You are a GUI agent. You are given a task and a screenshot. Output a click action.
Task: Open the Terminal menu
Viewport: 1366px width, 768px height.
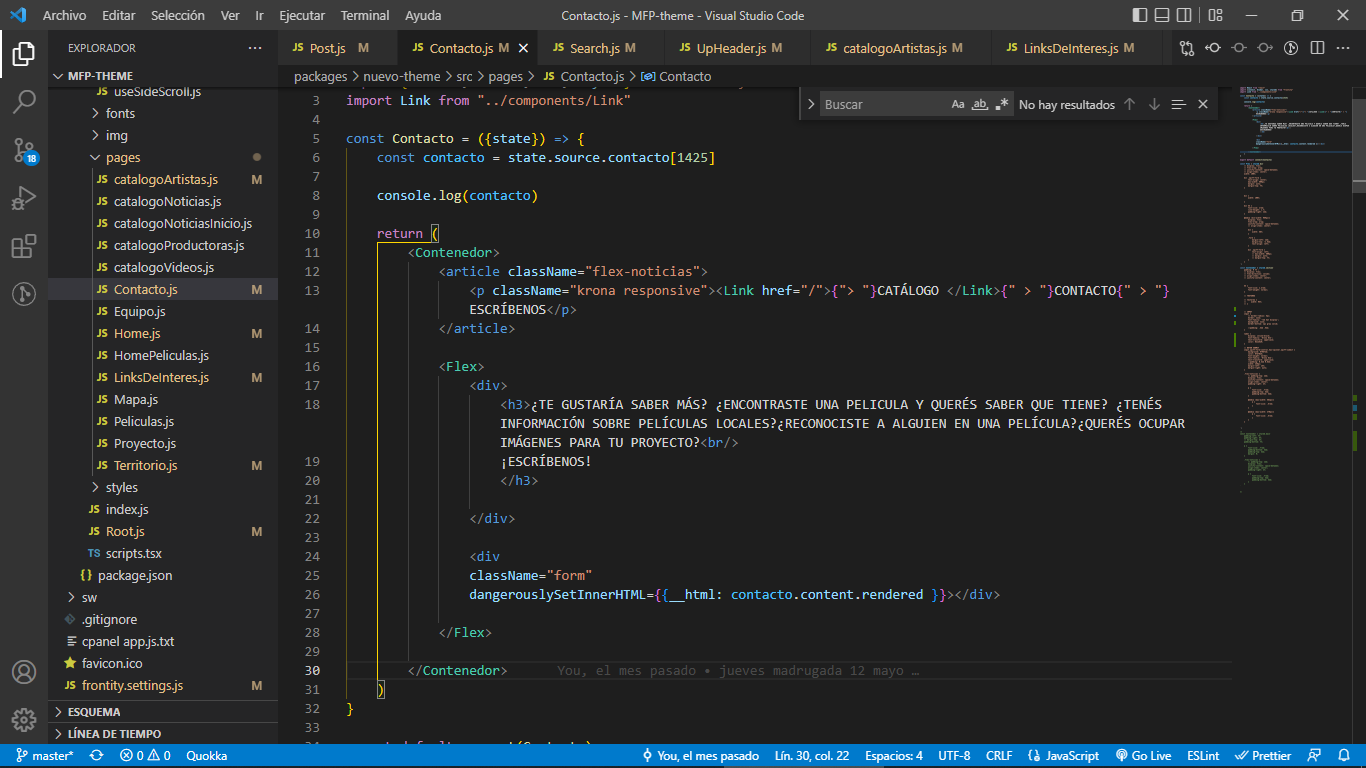(365, 16)
